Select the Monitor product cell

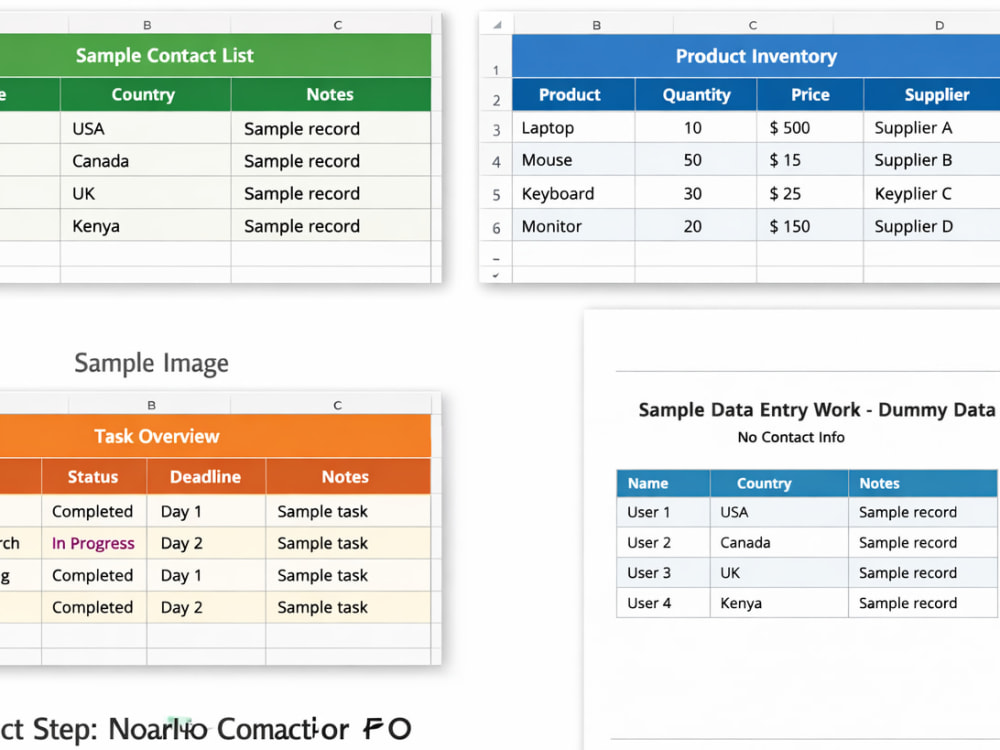pyautogui.click(x=573, y=226)
